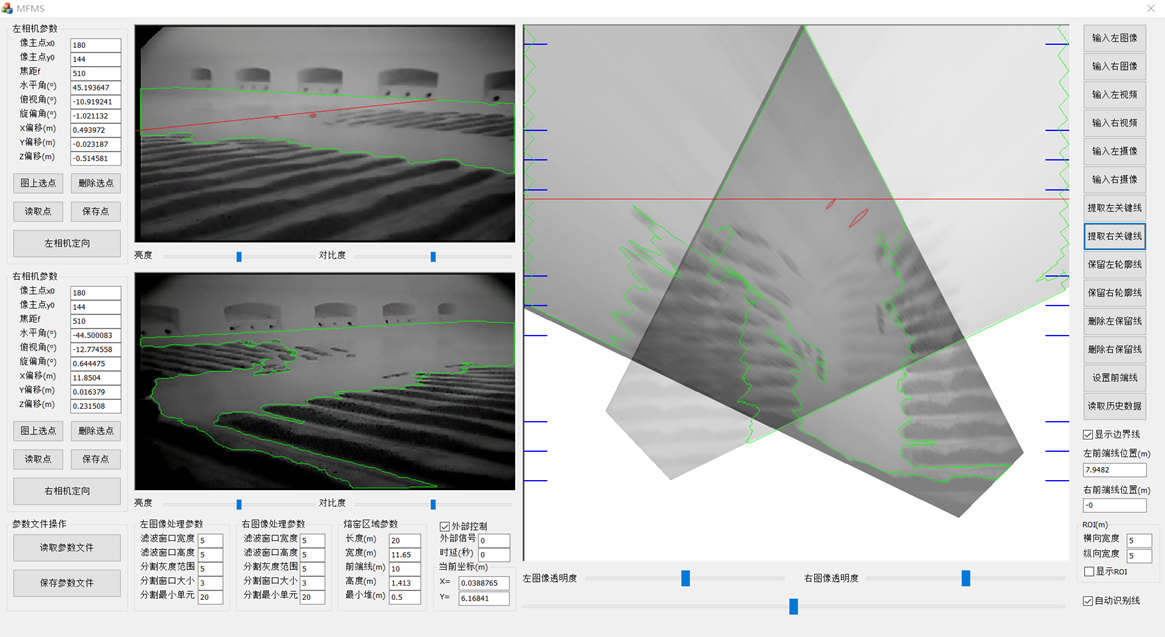Click 删除左保留线 button

click(1114, 321)
